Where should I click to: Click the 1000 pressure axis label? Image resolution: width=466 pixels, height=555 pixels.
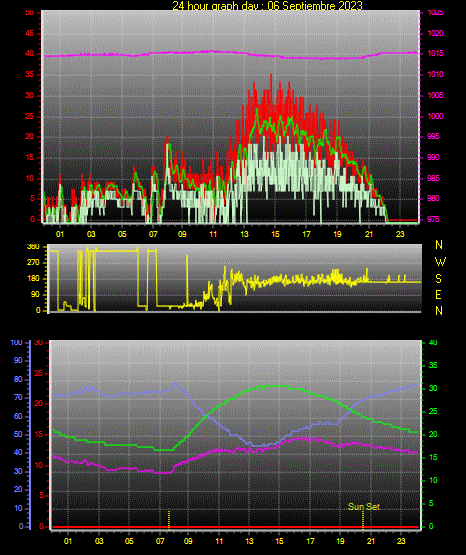pyautogui.click(x=435, y=116)
